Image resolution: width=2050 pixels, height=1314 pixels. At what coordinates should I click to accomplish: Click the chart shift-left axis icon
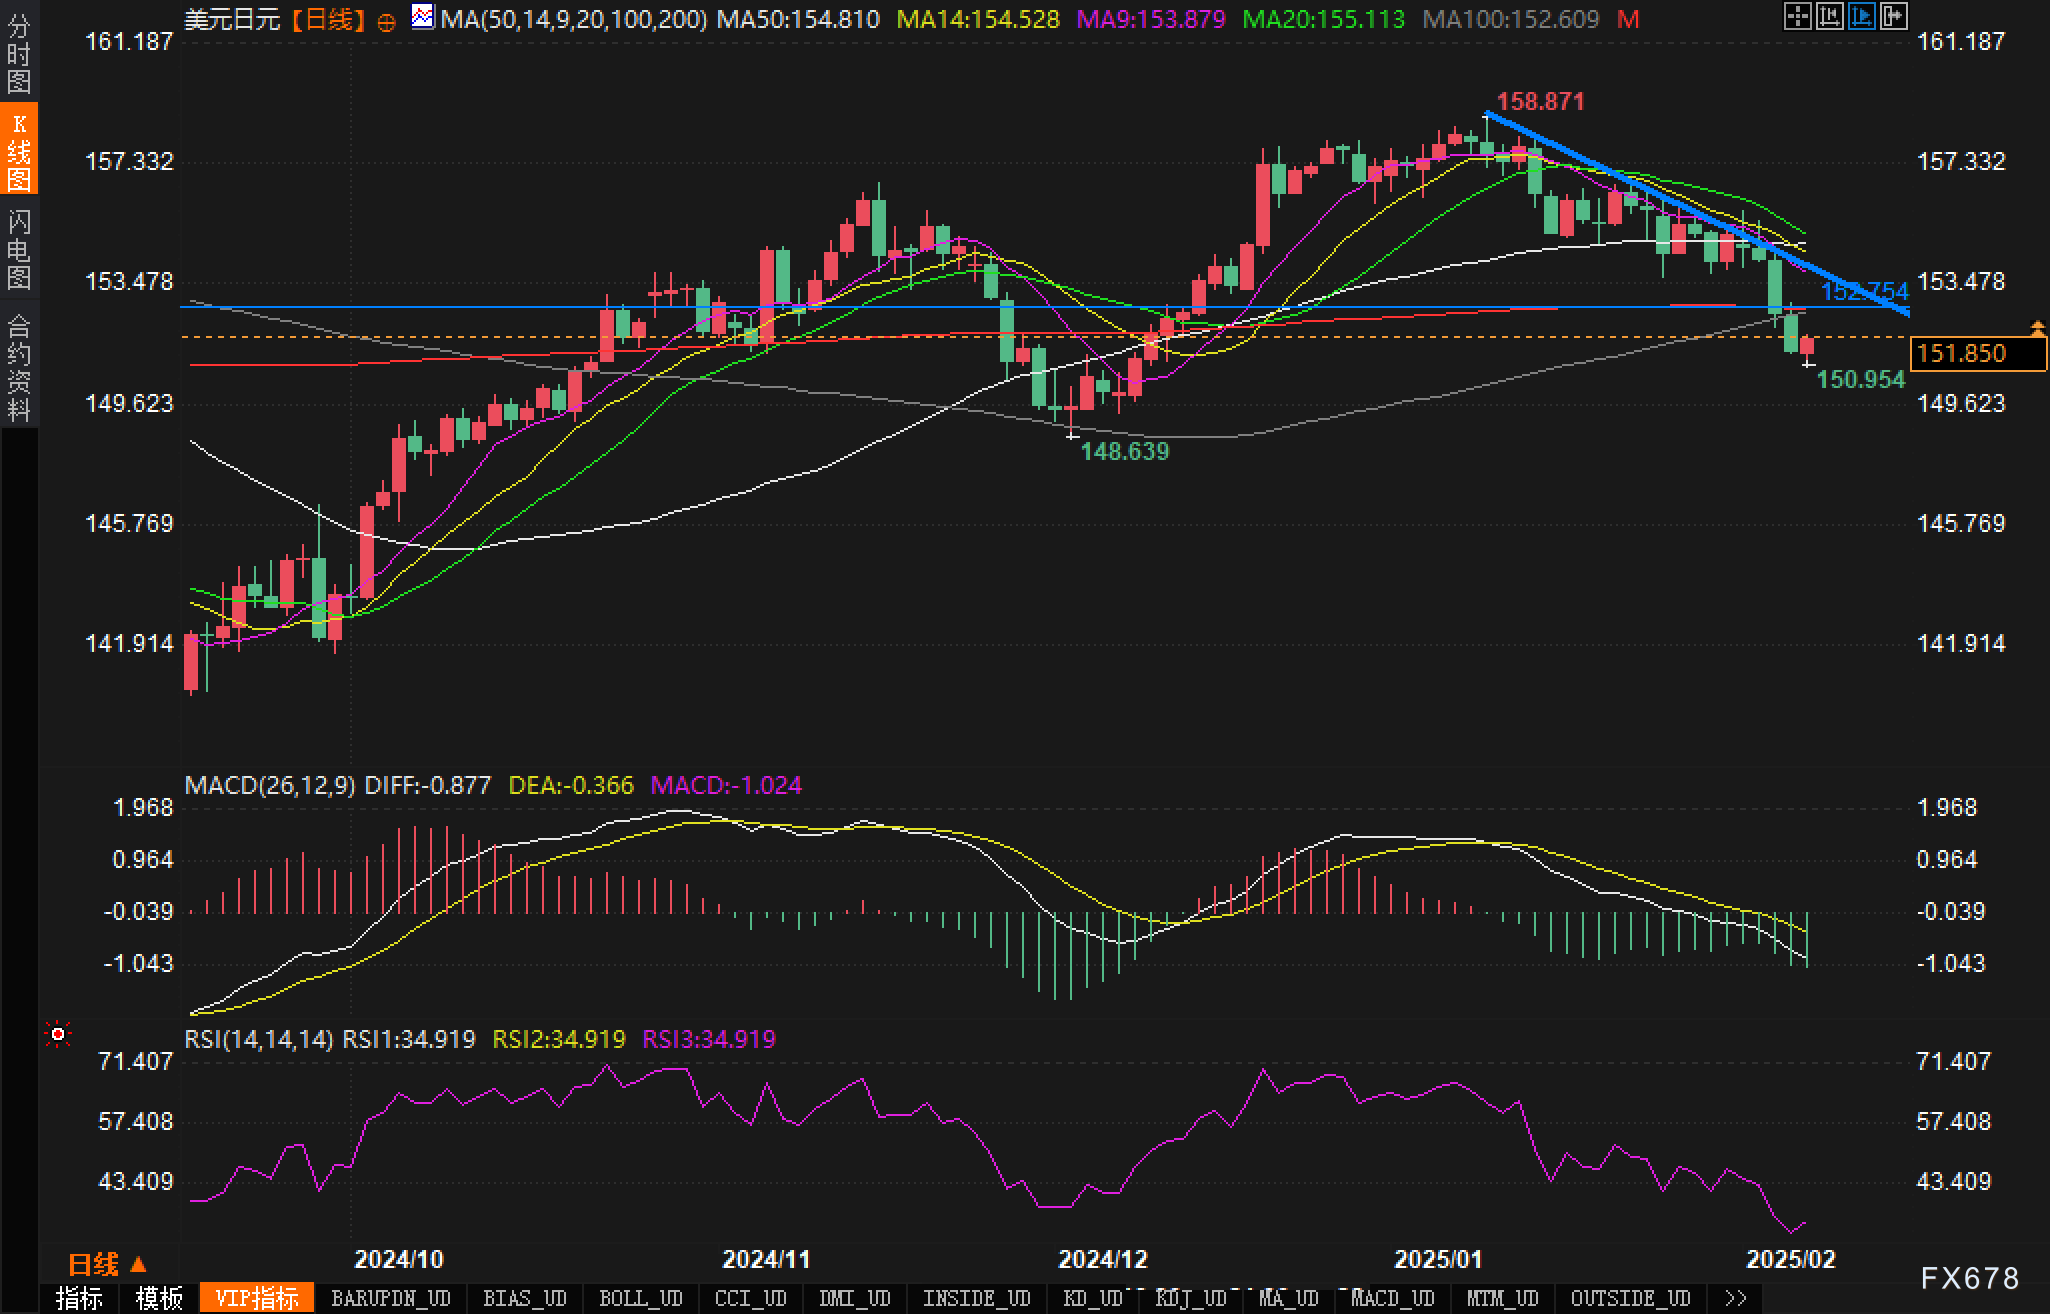(1830, 16)
